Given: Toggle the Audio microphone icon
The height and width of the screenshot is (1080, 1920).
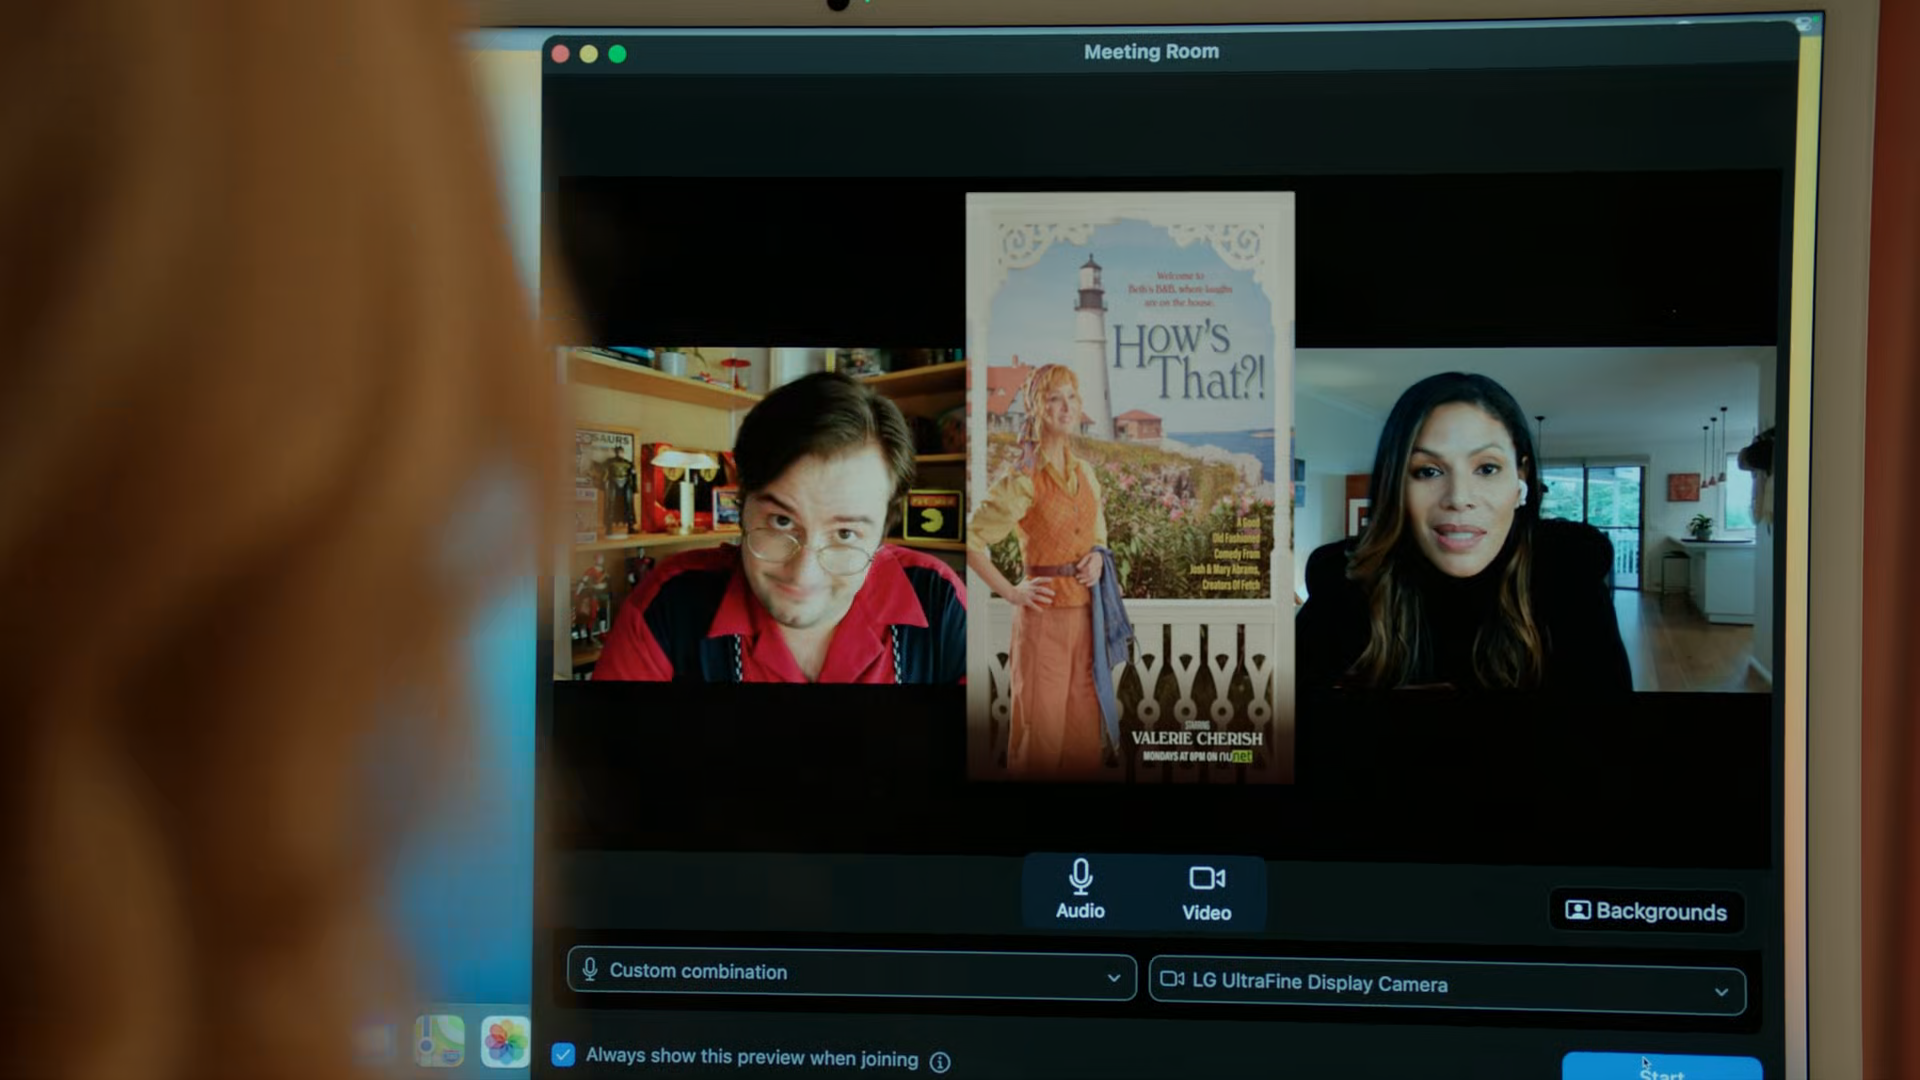Looking at the screenshot, I should click(1080, 876).
